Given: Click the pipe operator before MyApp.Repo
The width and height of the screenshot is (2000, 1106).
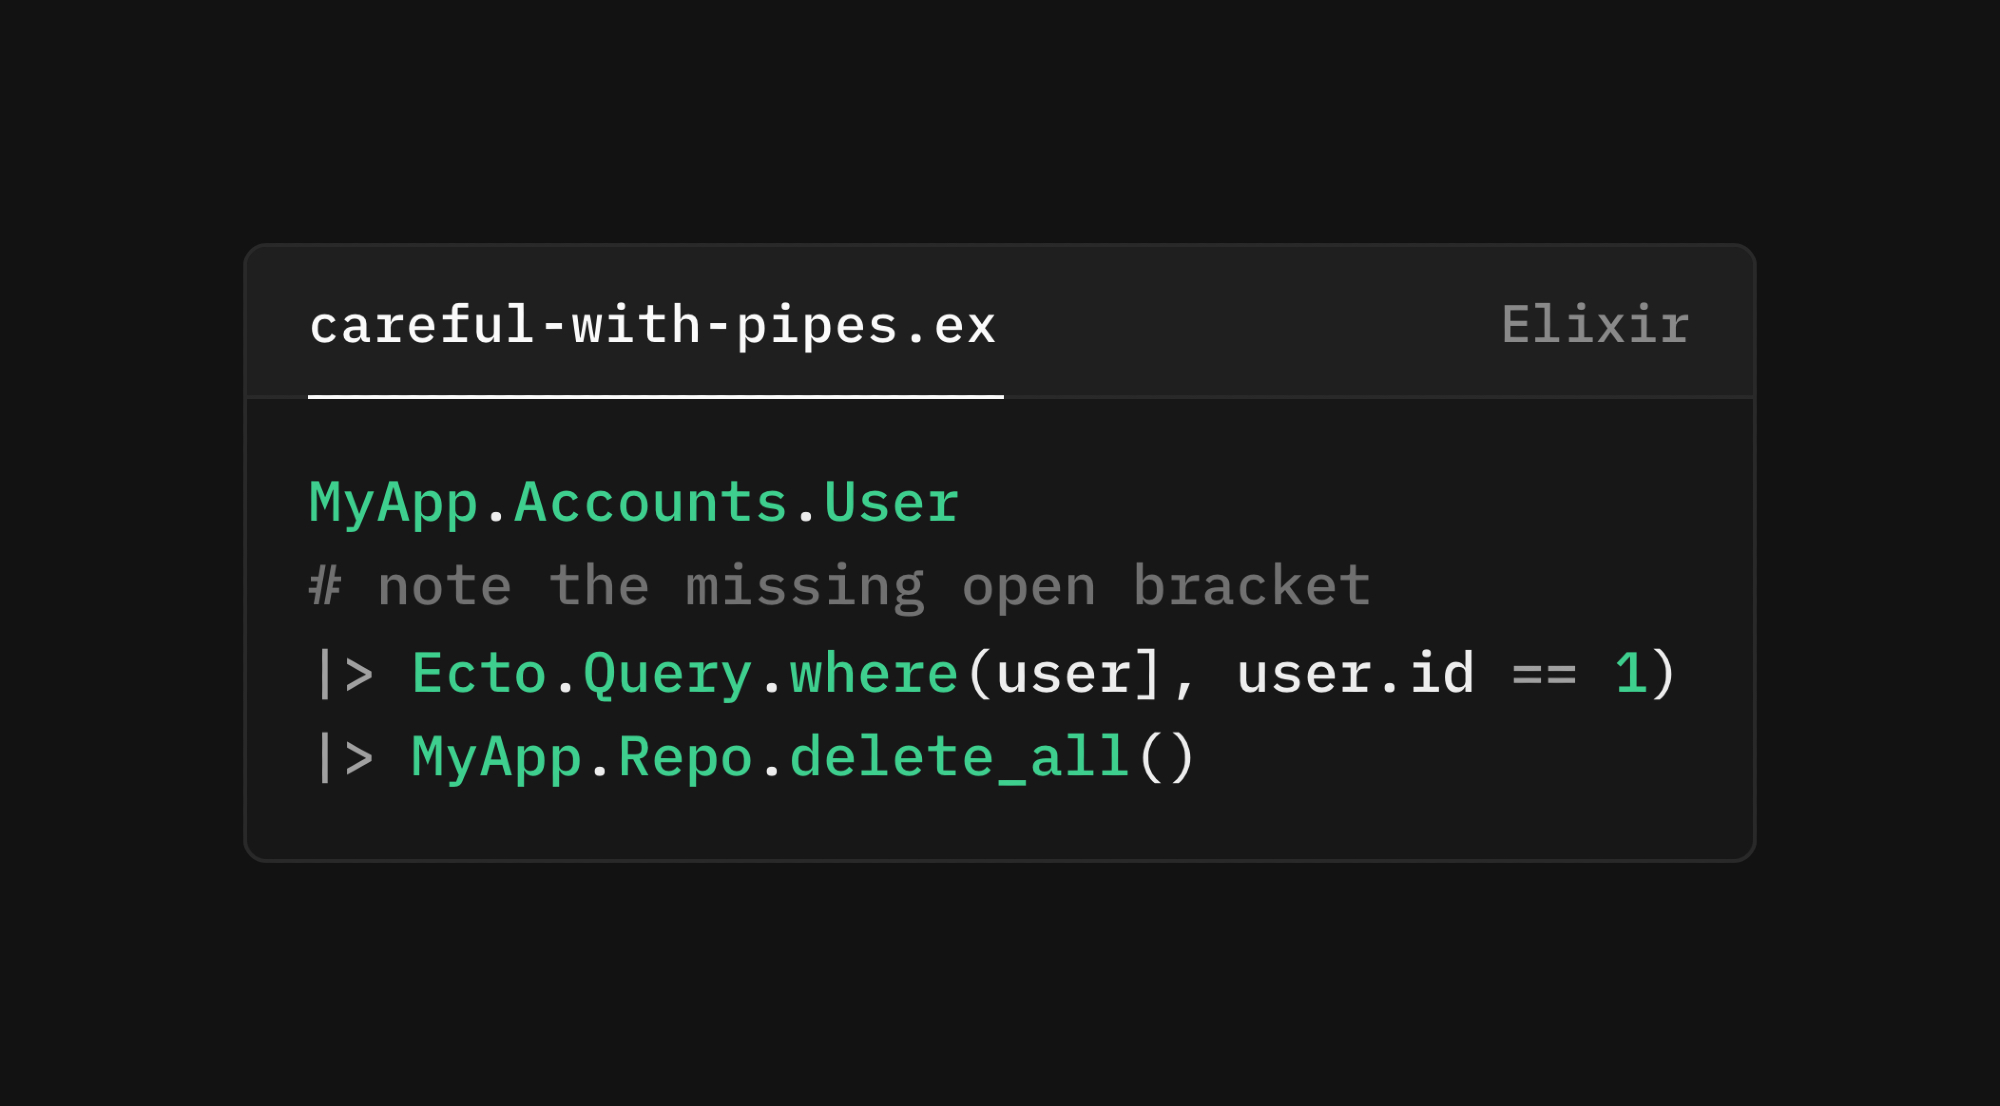Looking at the screenshot, I should pos(344,758).
